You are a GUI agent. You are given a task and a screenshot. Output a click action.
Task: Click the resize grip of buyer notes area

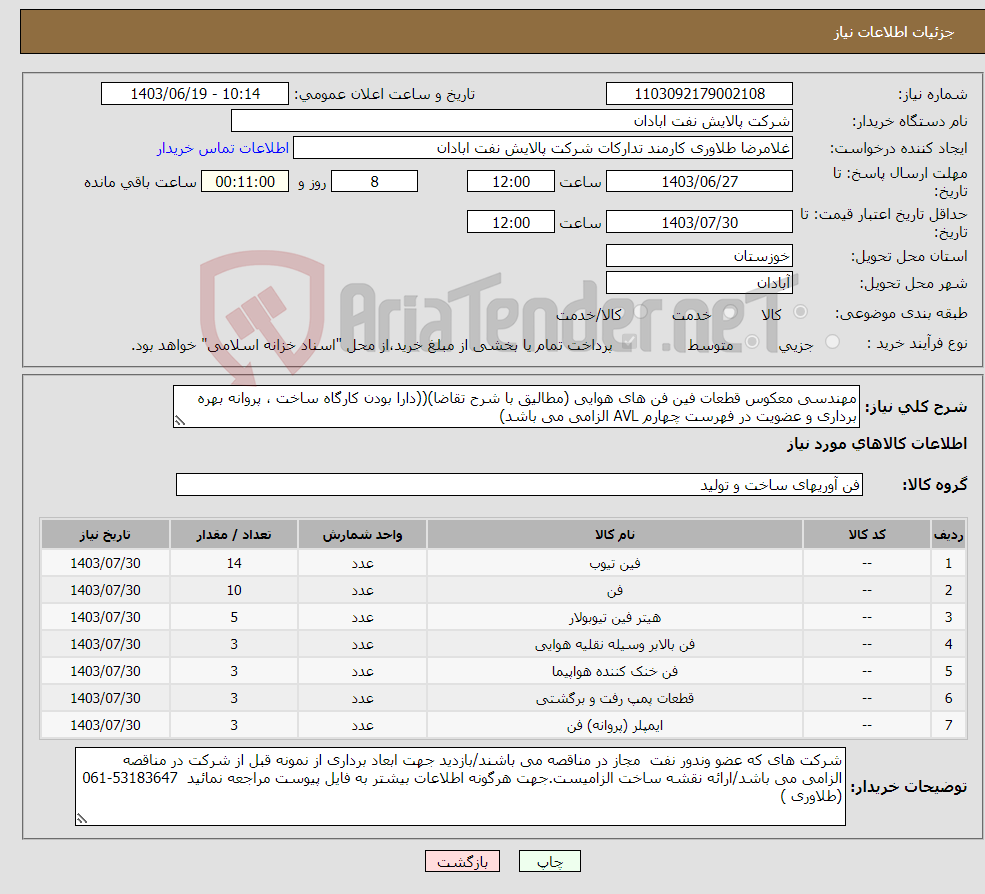82,819
